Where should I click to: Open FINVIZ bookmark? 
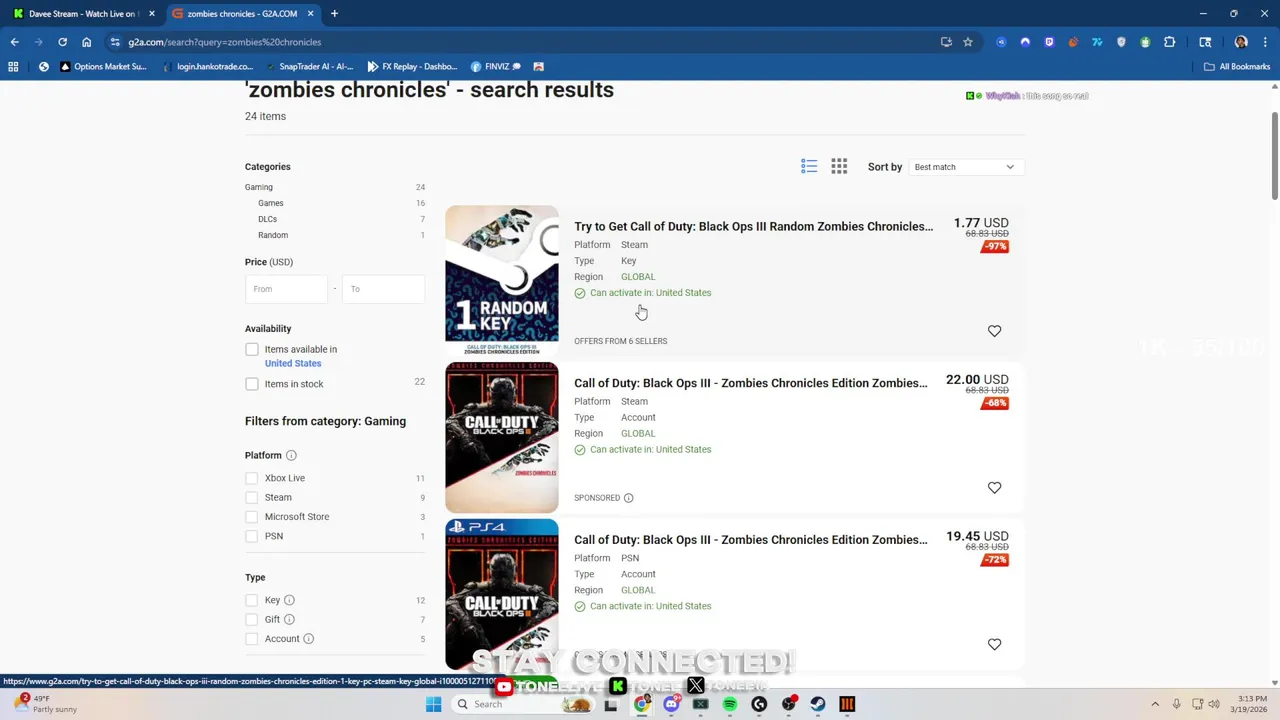click(496, 67)
